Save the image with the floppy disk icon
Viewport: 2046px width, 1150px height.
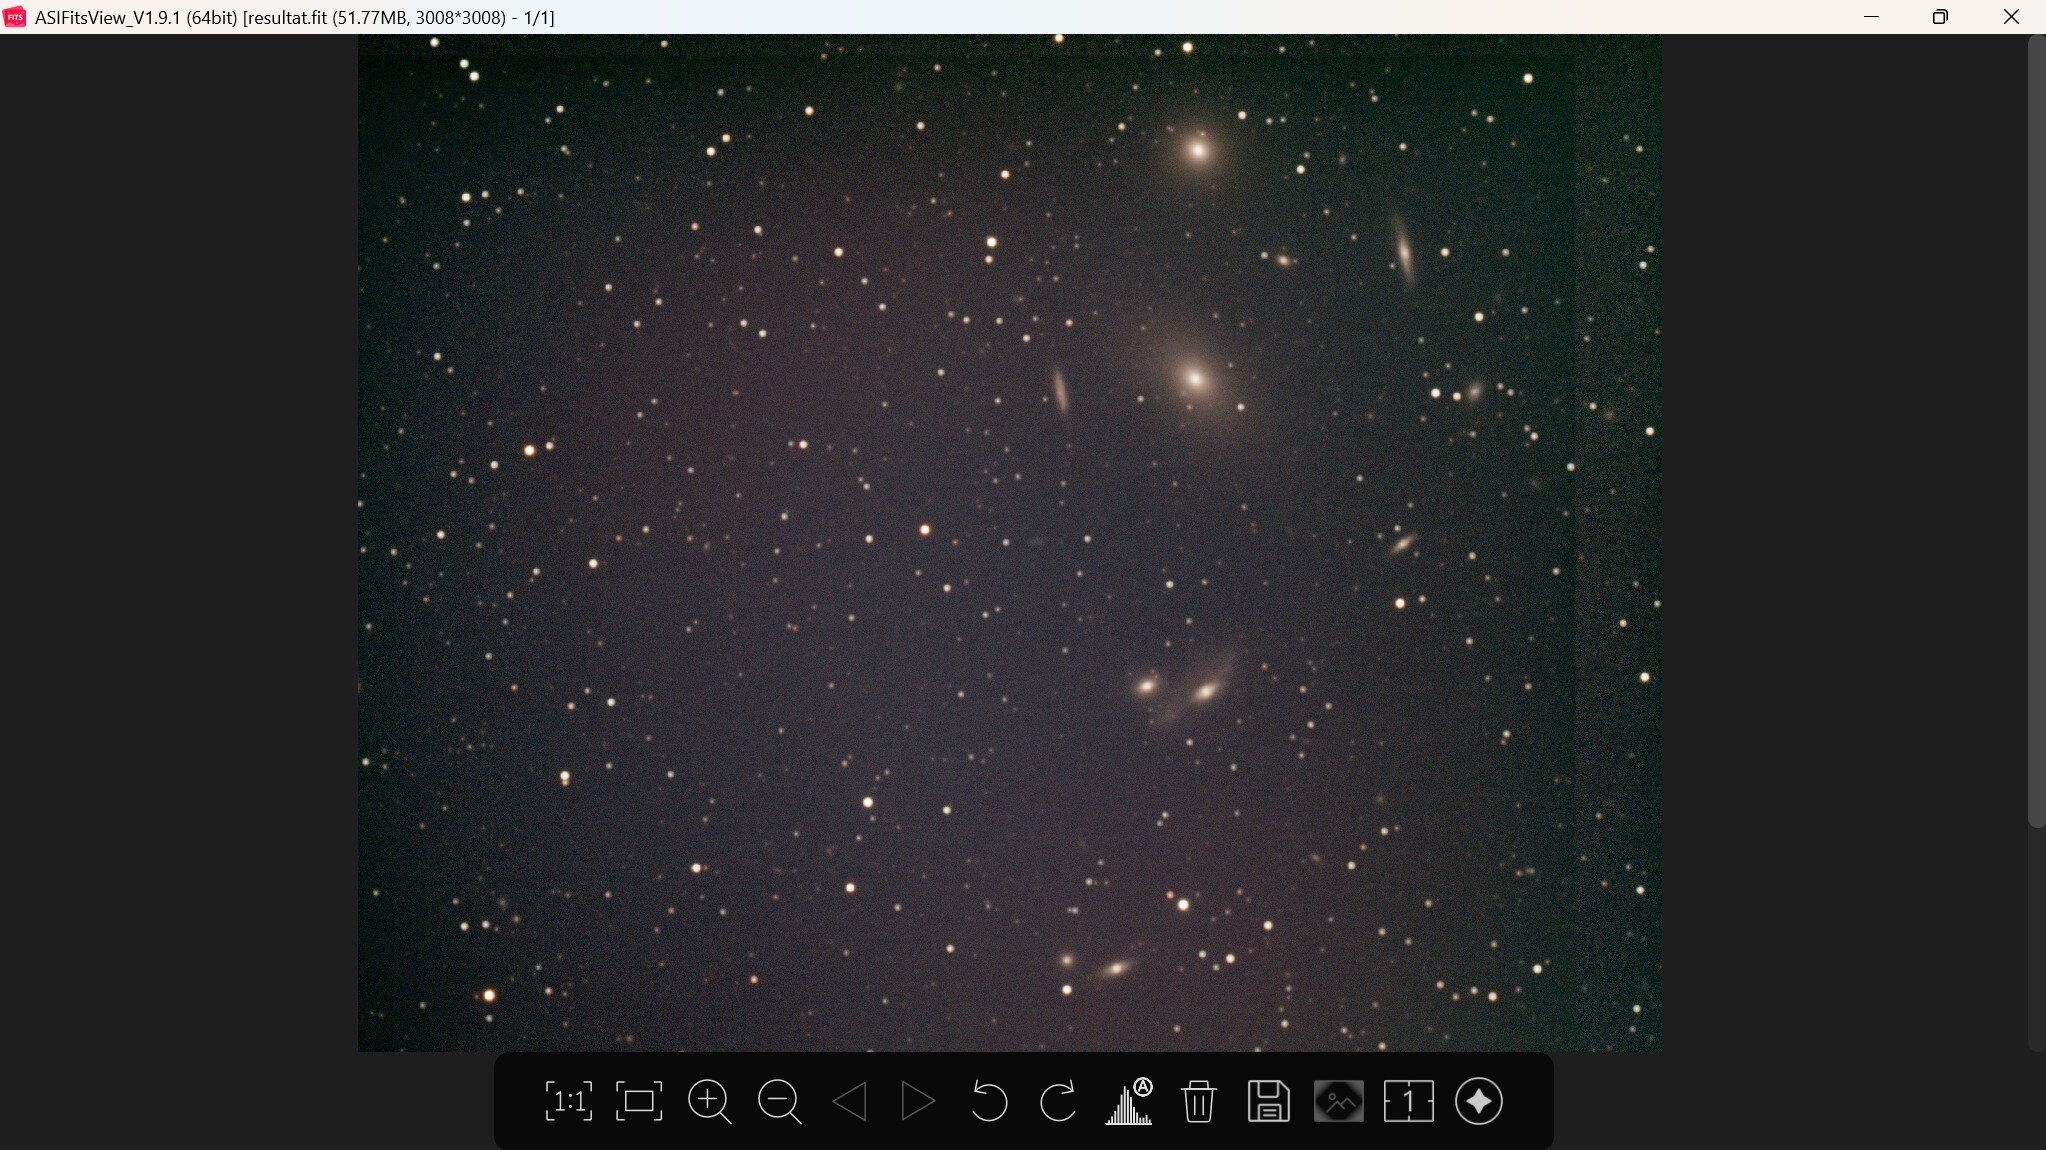click(x=1268, y=1101)
